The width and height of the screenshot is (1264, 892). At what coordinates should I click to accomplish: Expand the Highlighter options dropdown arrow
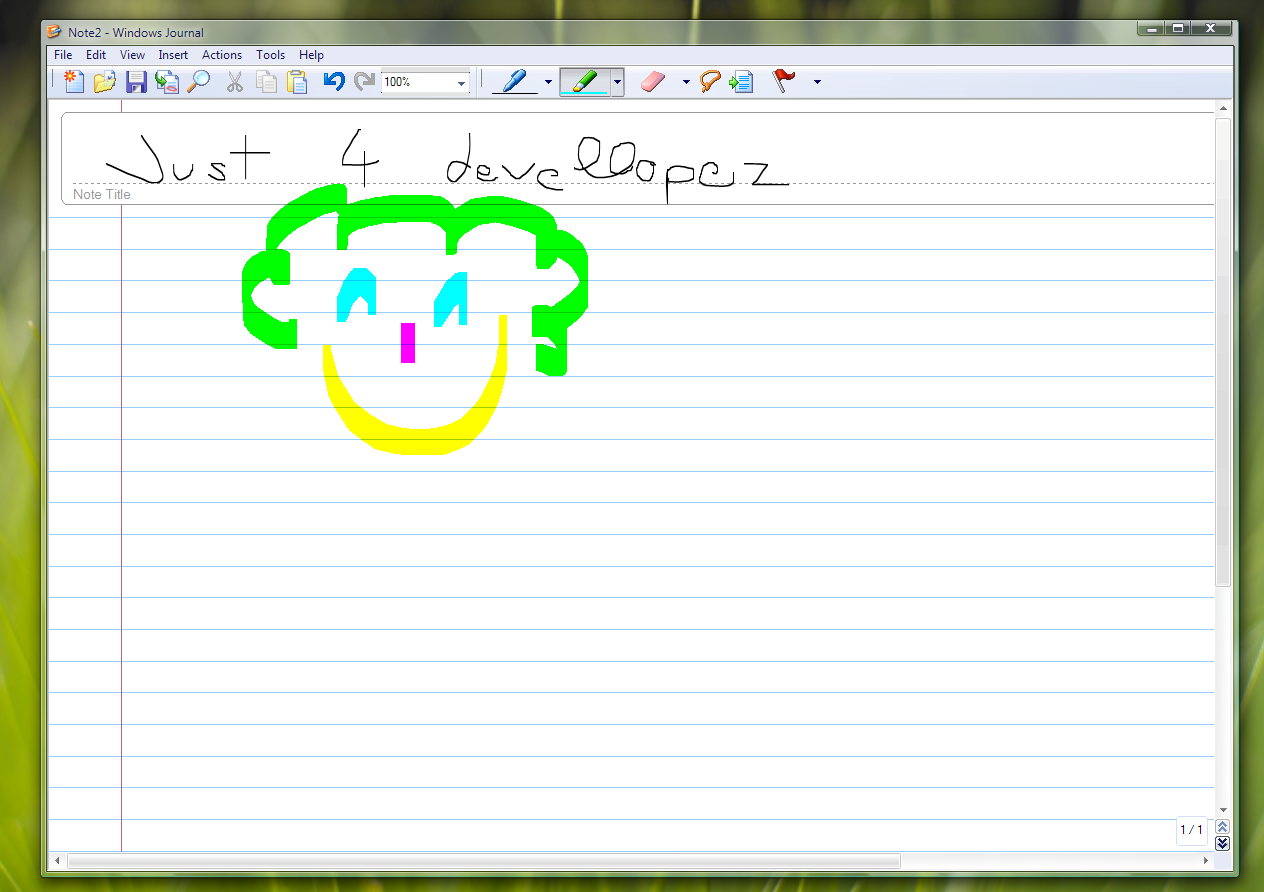(x=618, y=82)
